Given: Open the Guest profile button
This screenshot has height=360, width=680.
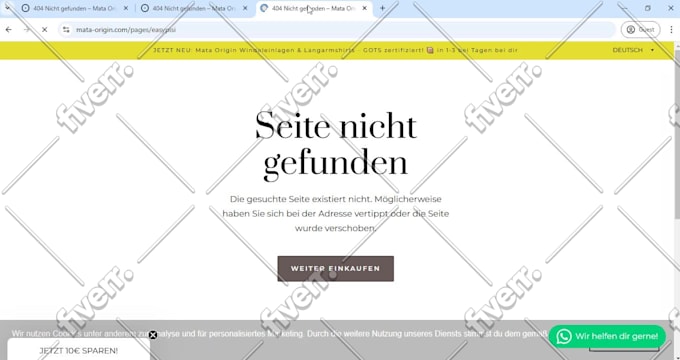Looking at the screenshot, I should click(x=641, y=29).
